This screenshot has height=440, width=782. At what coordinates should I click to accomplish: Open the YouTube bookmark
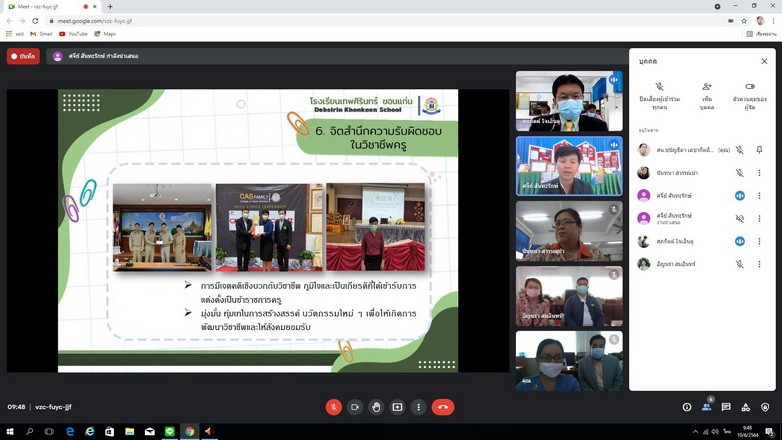[73, 34]
